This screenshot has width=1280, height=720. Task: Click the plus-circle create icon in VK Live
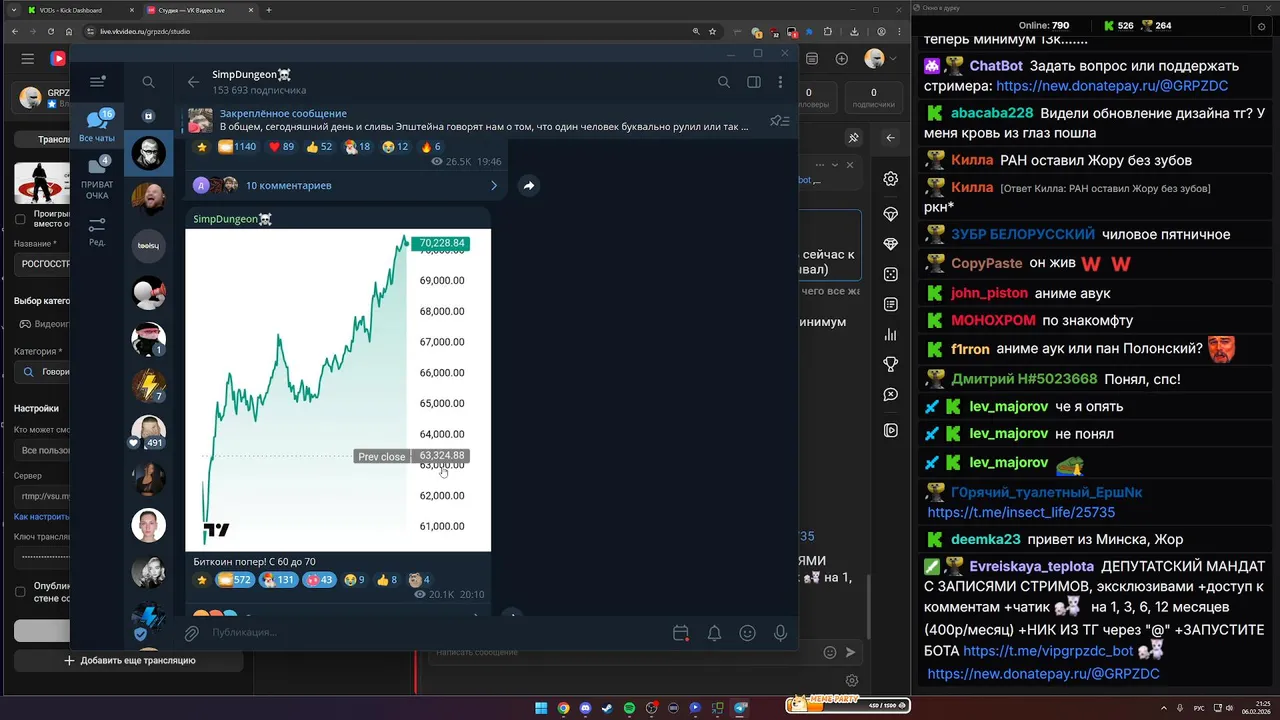[841, 59]
